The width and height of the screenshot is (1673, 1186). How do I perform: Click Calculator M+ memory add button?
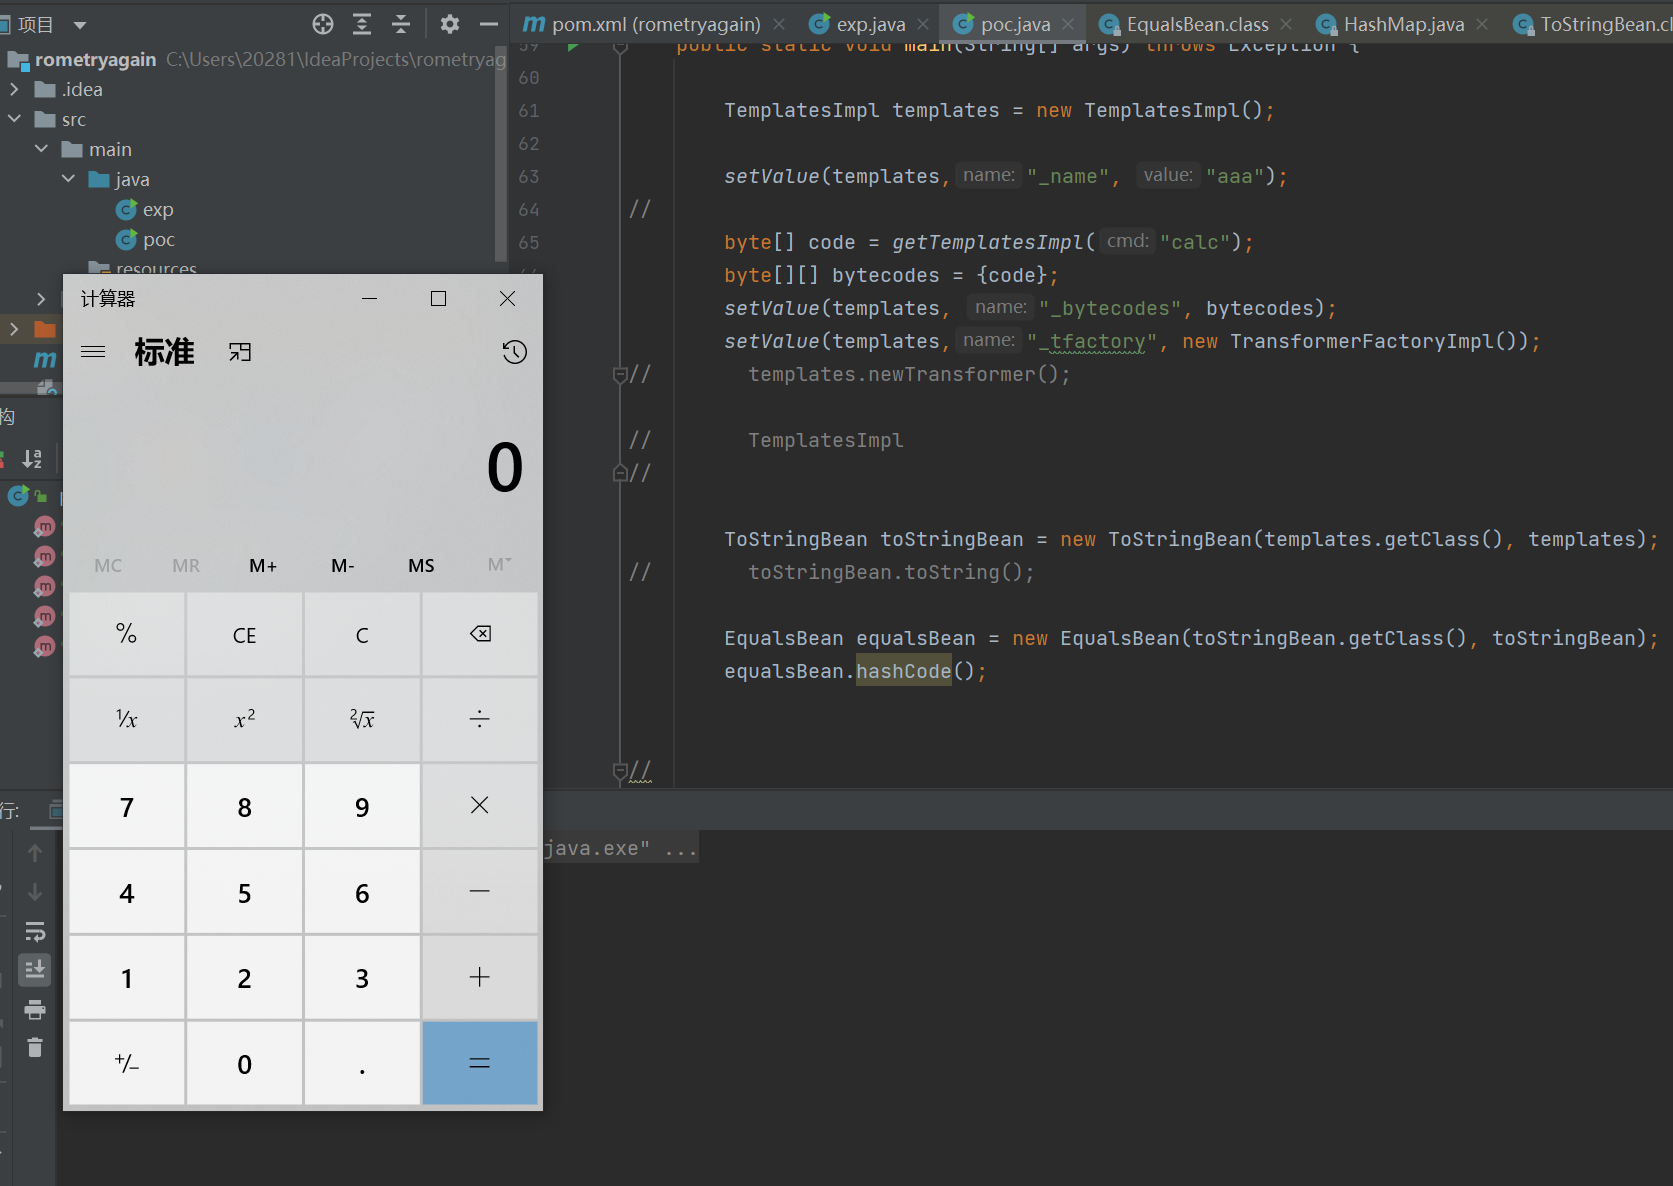point(263,565)
